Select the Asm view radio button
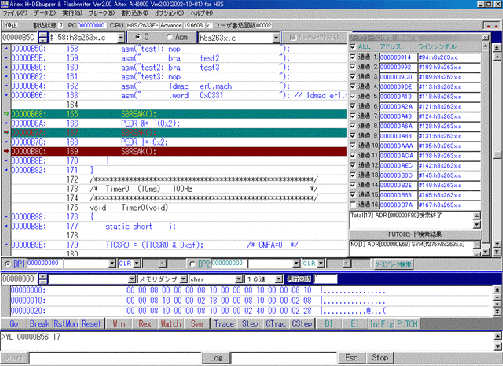 click(169, 37)
